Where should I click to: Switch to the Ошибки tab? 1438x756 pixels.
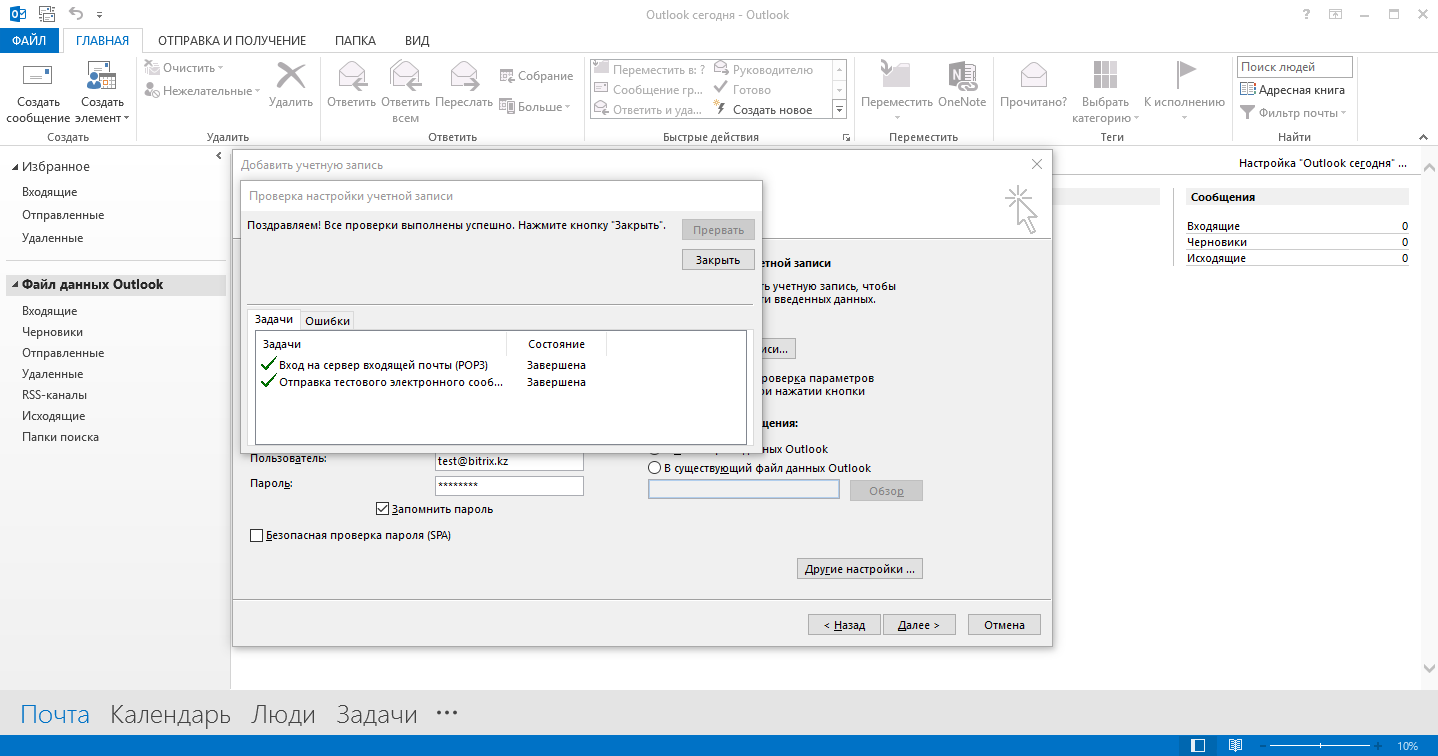[x=328, y=321]
